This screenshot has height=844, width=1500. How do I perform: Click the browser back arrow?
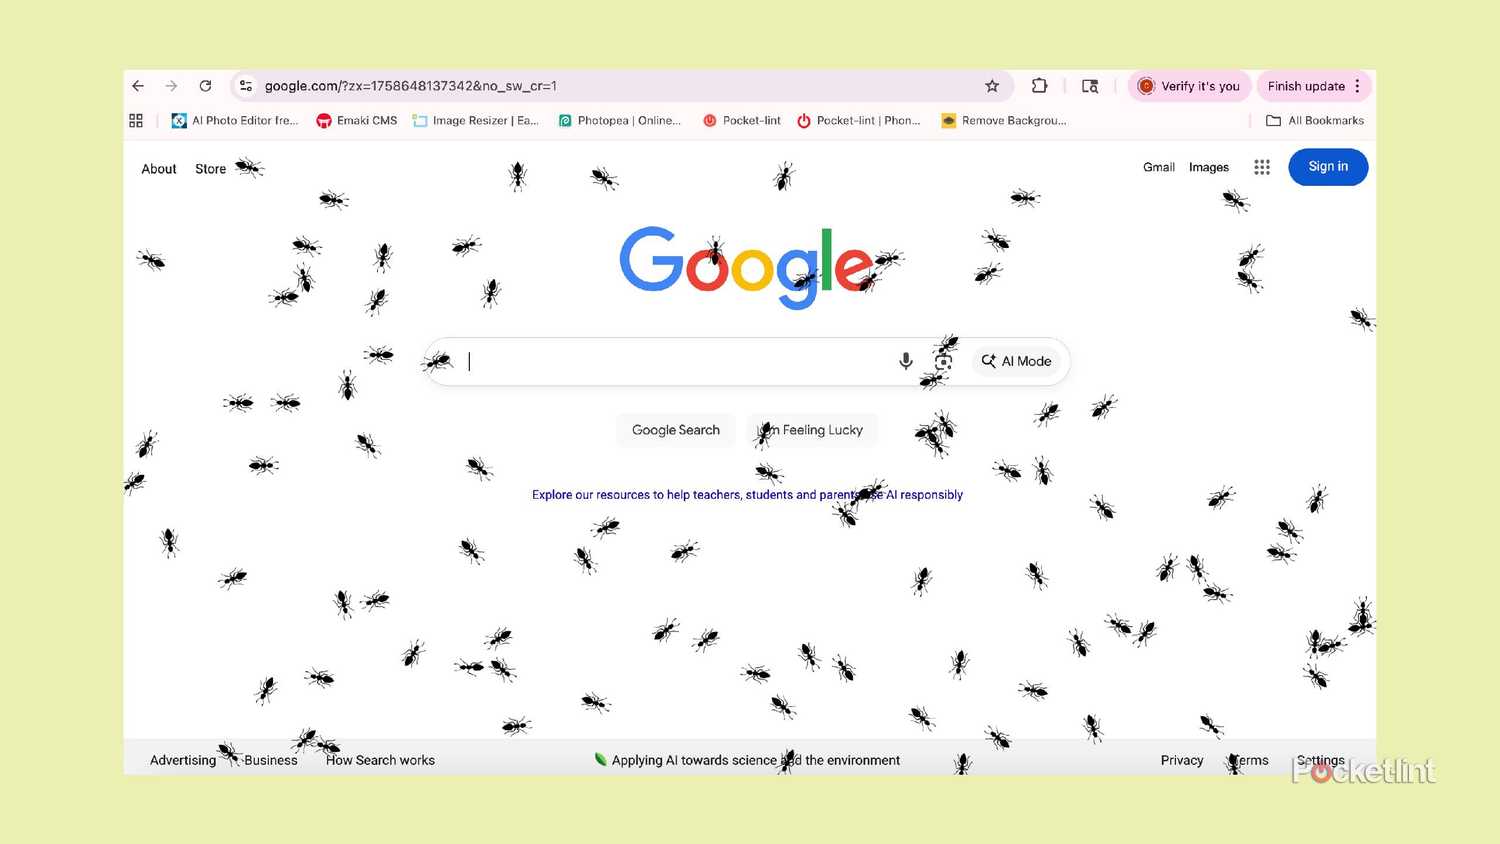pyautogui.click(x=138, y=86)
